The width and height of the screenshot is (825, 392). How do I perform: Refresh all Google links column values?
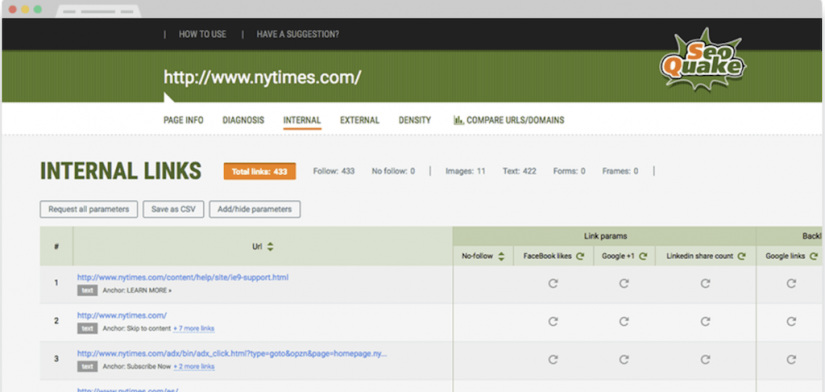tap(813, 256)
